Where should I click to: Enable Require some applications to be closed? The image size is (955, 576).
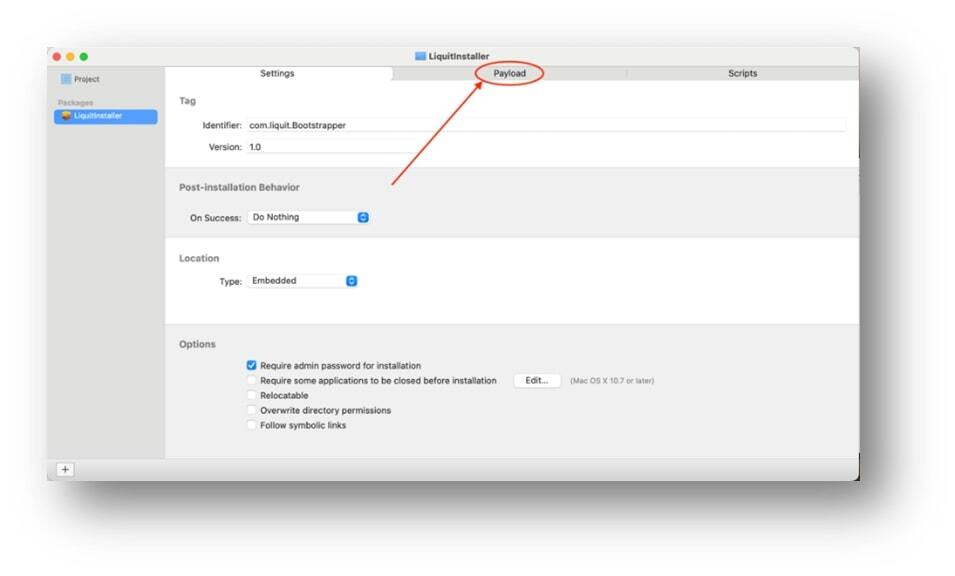click(x=250, y=381)
